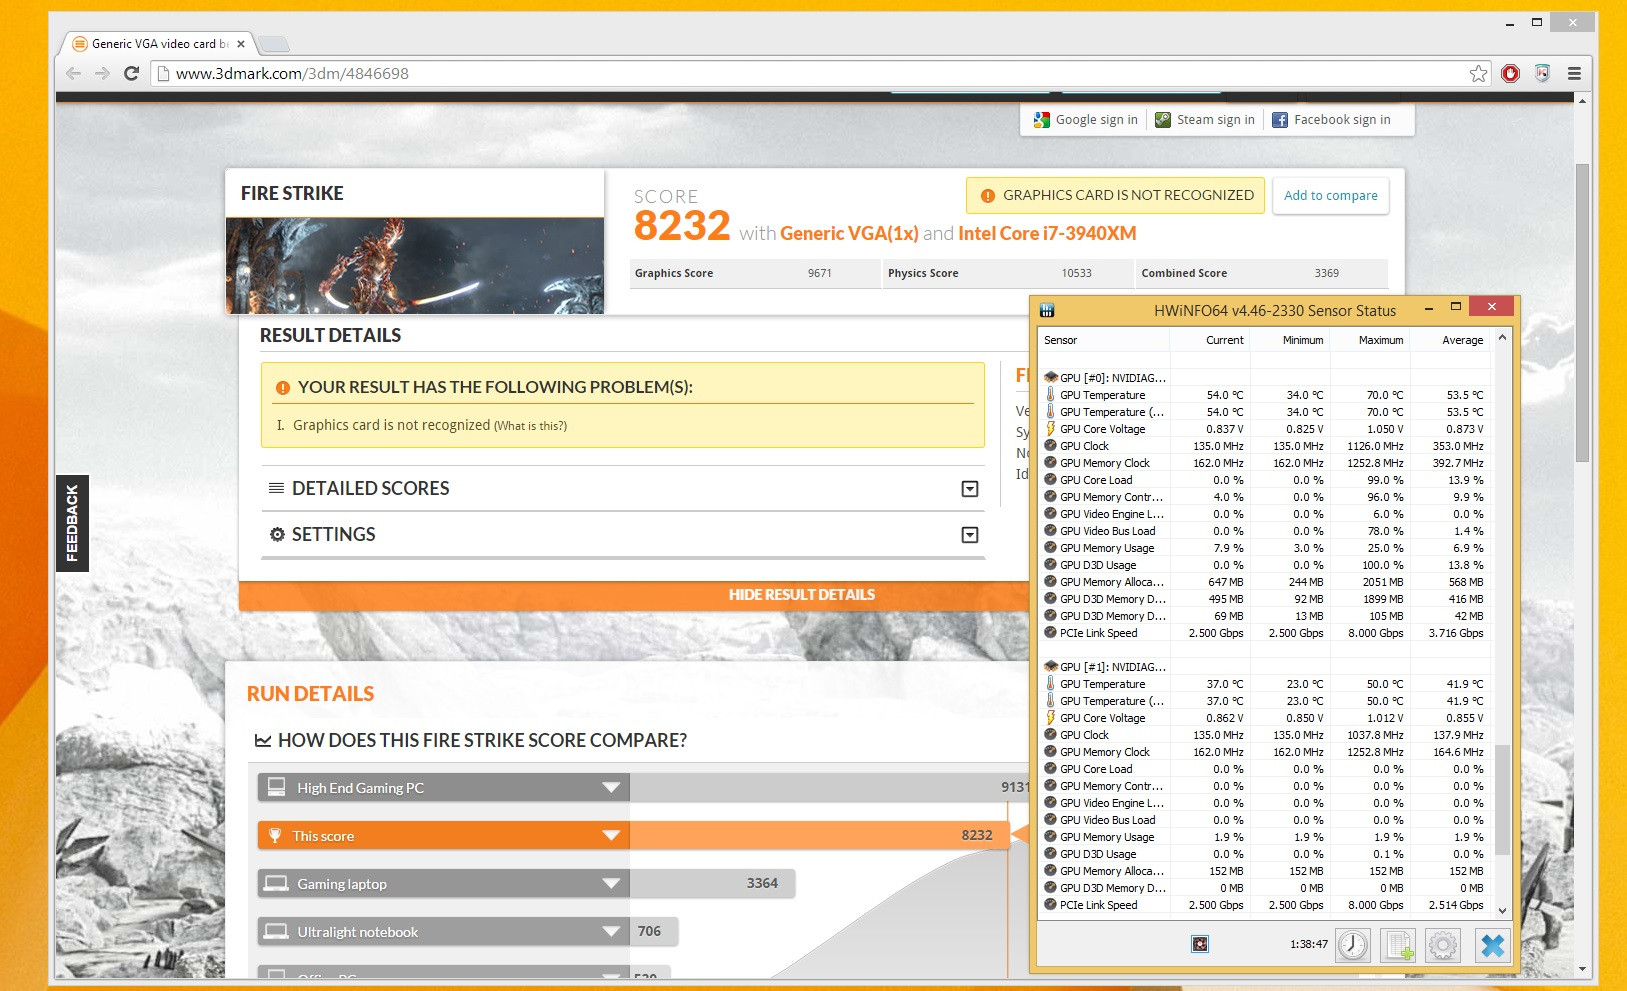Select GPU Video Bus Load row of GPU #1
The height and width of the screenshot is (991, 1627).
1265,820
